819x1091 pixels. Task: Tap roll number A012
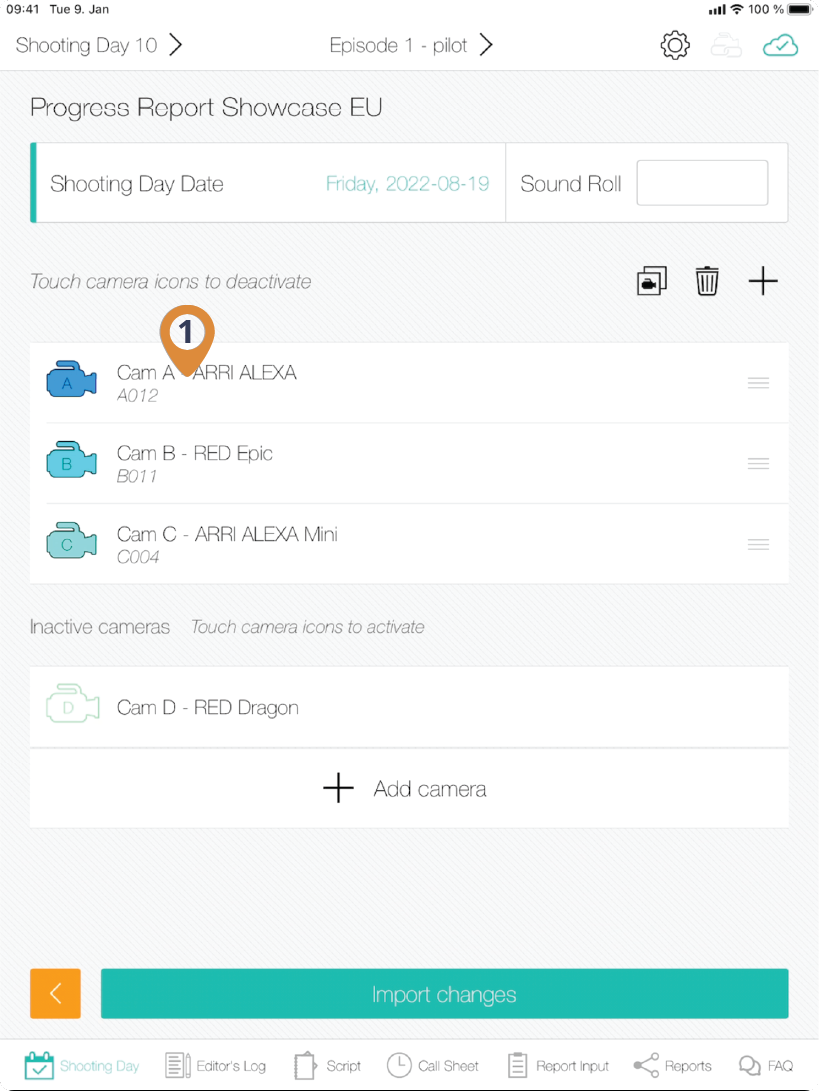click(x=138, y=395)
